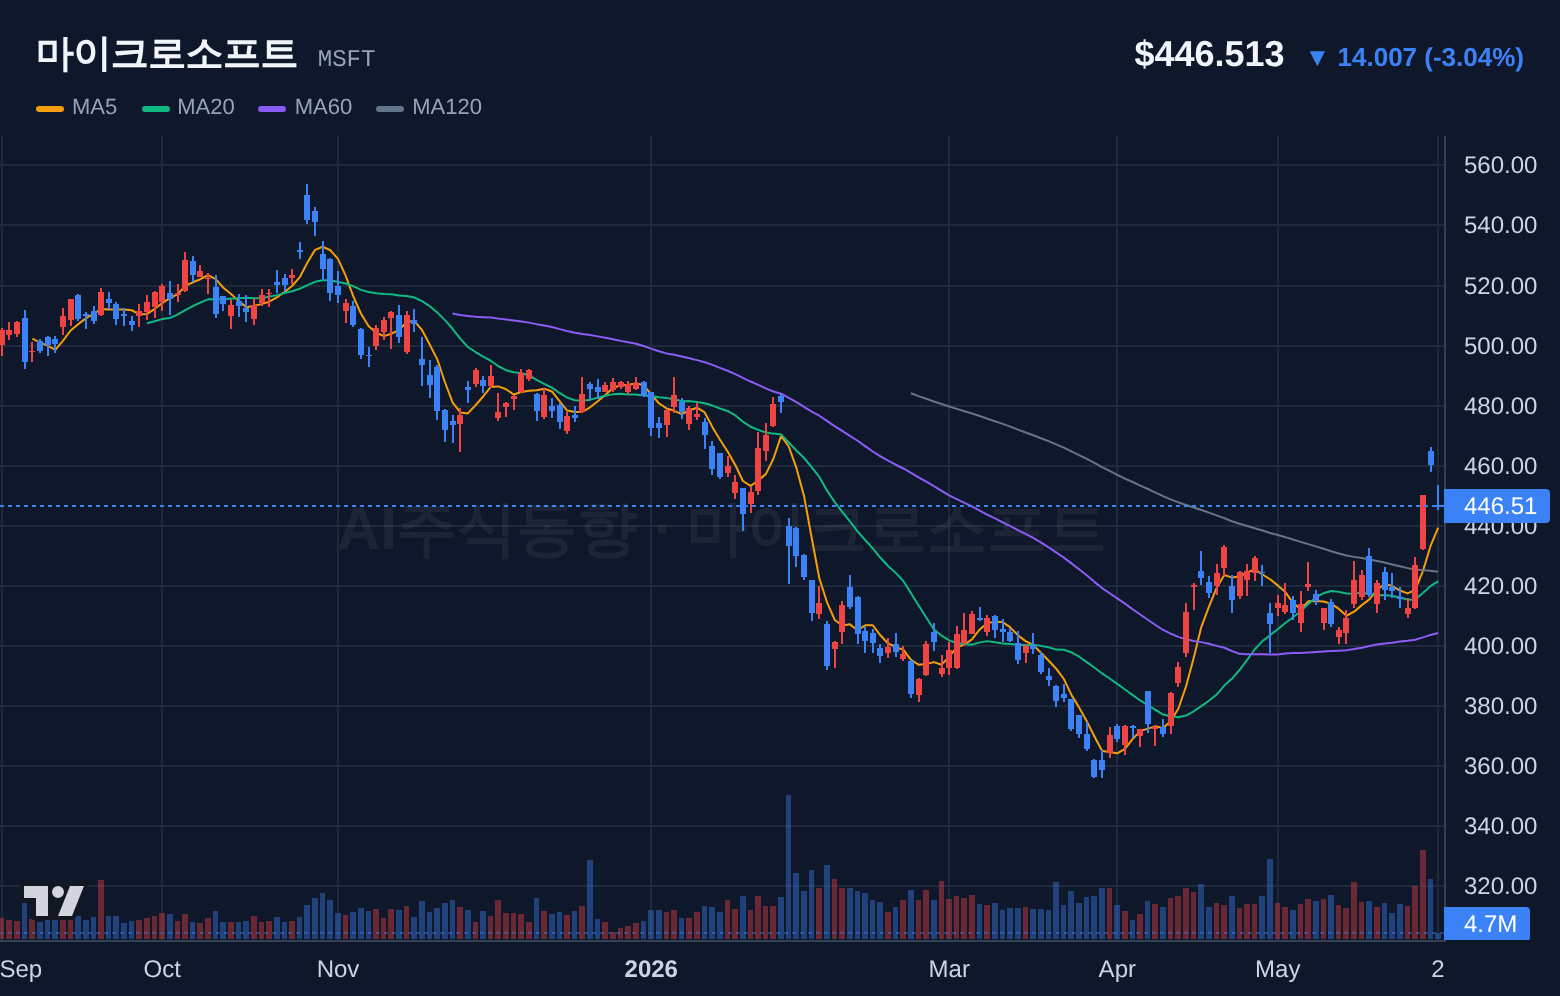Image resolution: width=1560 pixels, height=996 pixels.
Task: Click the $446.513 current price
Action: 1209,54
